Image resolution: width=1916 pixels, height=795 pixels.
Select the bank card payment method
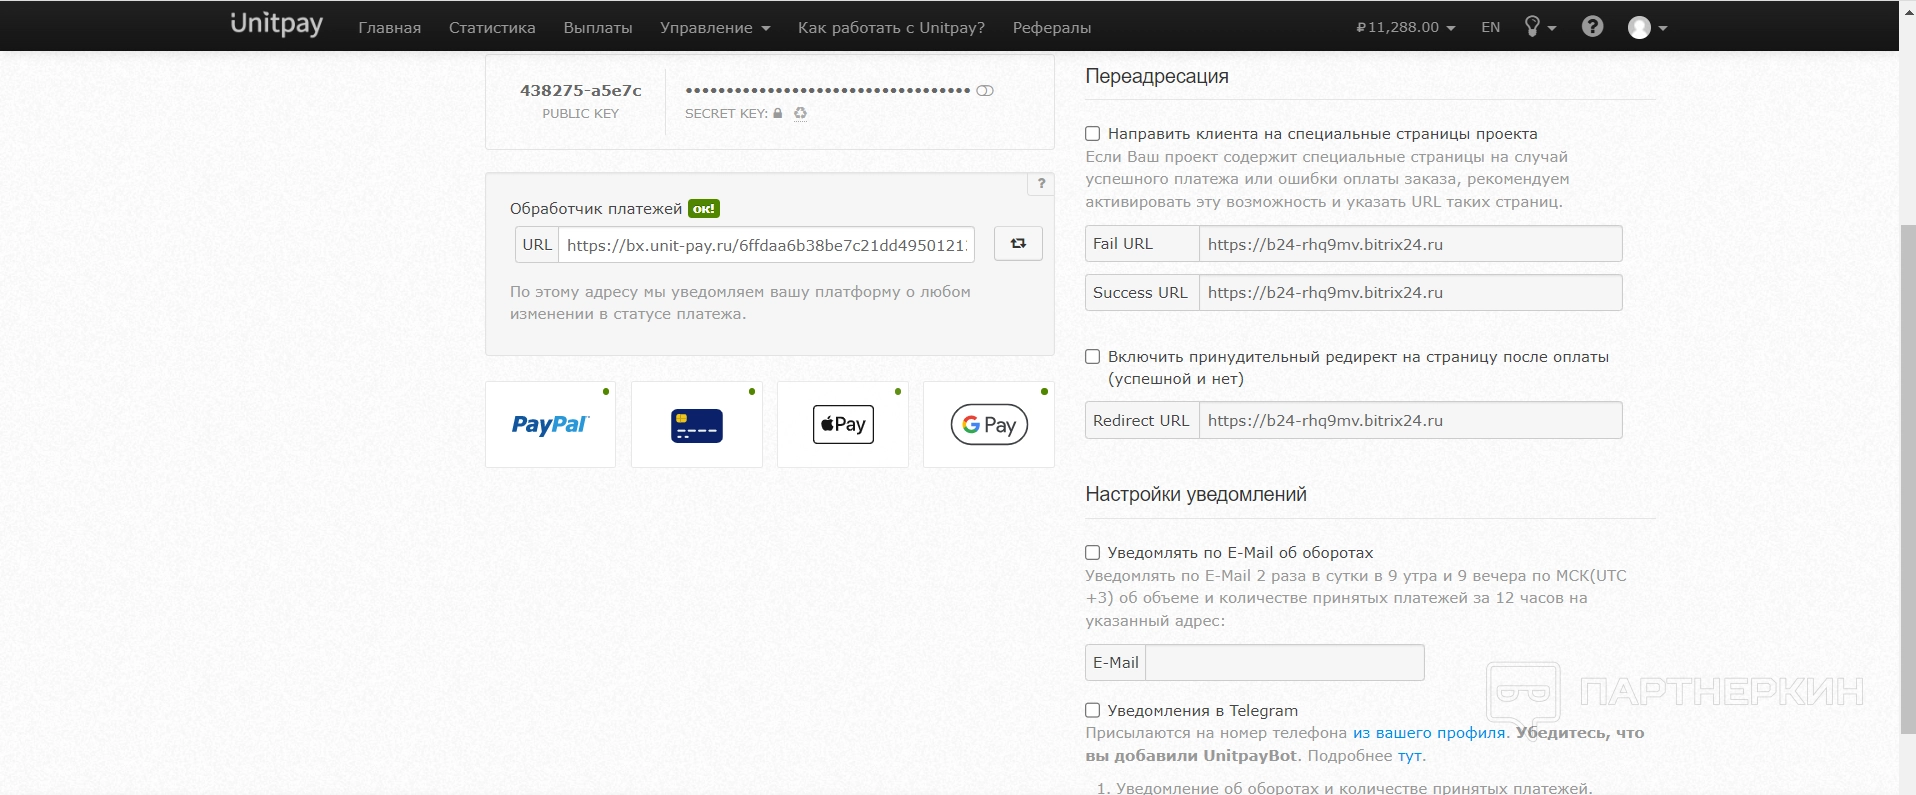pyautogui.click(x=697, y=424)
